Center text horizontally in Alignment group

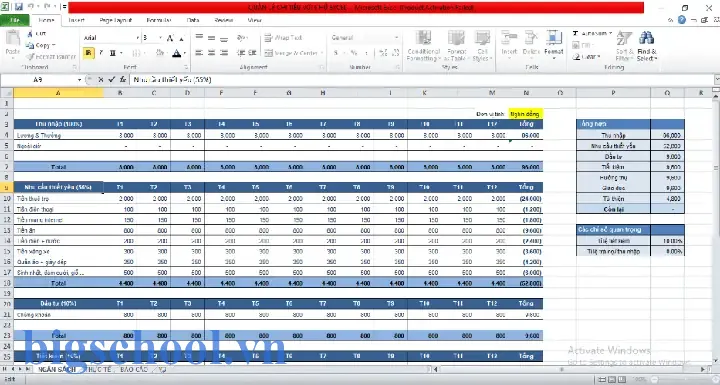click(x=211, y=53)
